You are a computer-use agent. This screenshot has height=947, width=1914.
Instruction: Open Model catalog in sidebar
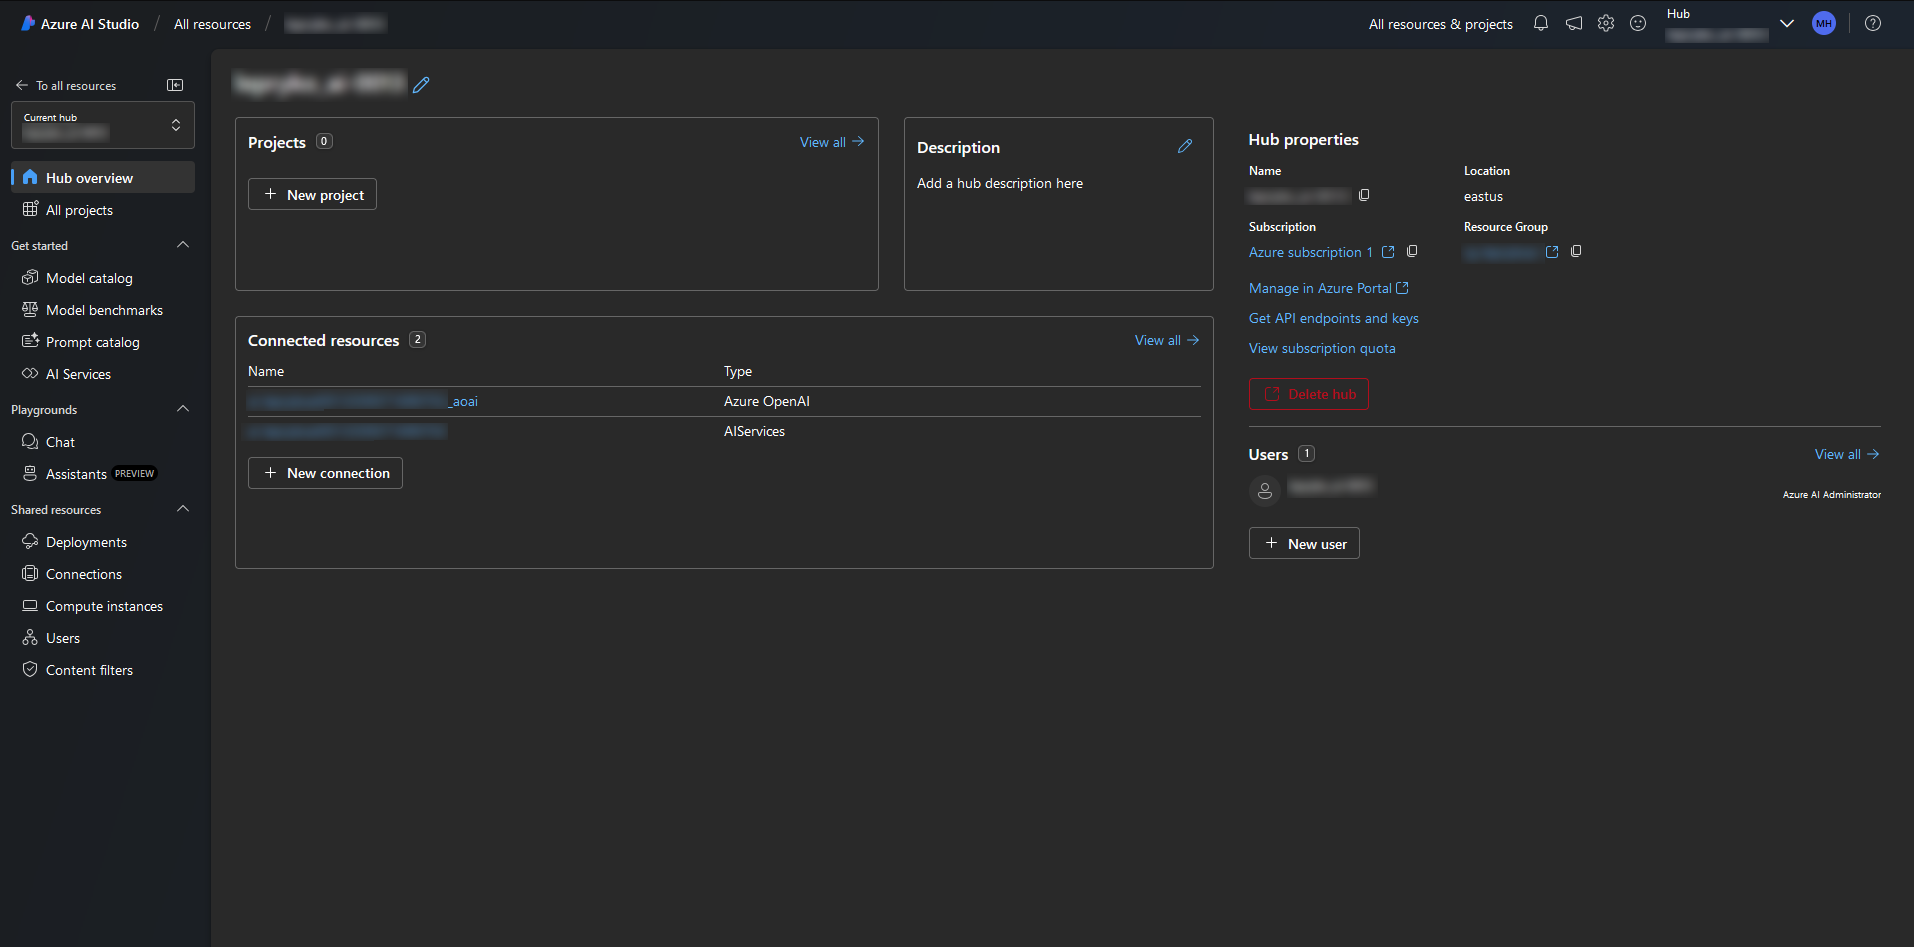[89, 278]
